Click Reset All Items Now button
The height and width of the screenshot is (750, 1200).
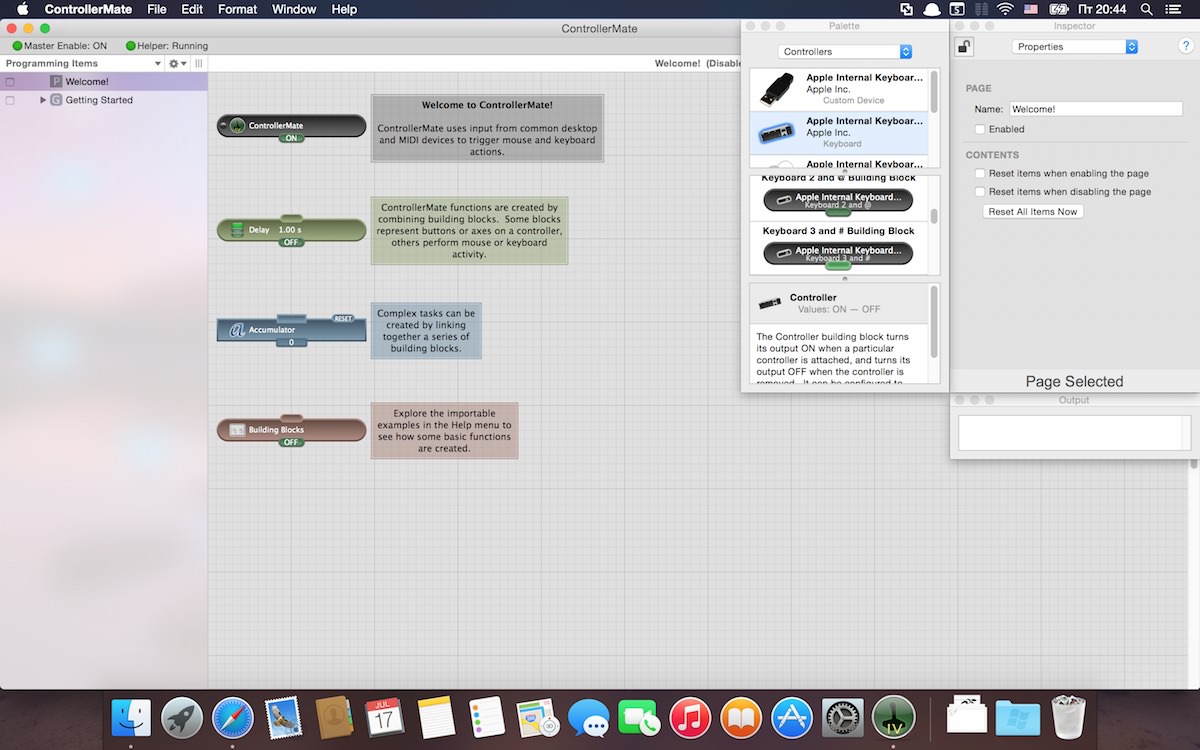click(1033, 212)
